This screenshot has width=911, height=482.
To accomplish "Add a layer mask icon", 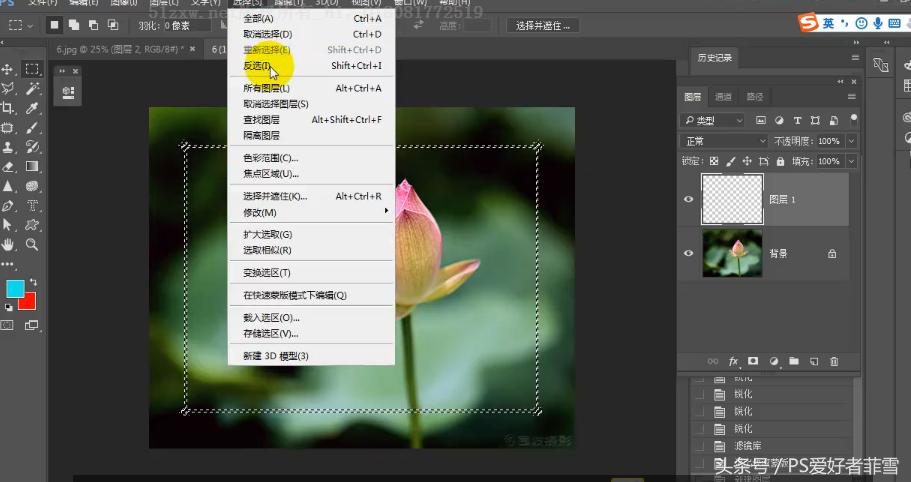I will pyautogui.click(x=753, y=361).
